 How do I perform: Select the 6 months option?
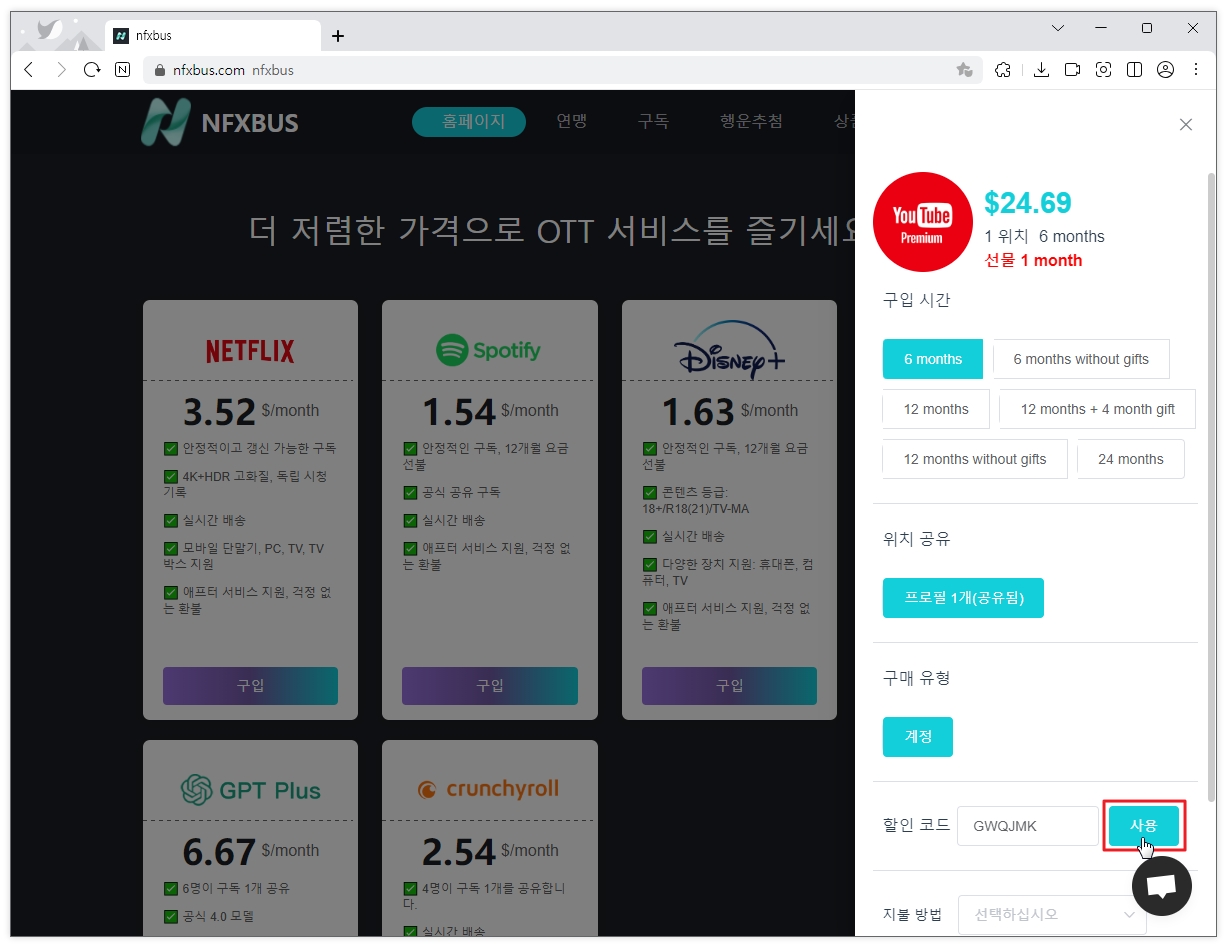tap(933, 359)
